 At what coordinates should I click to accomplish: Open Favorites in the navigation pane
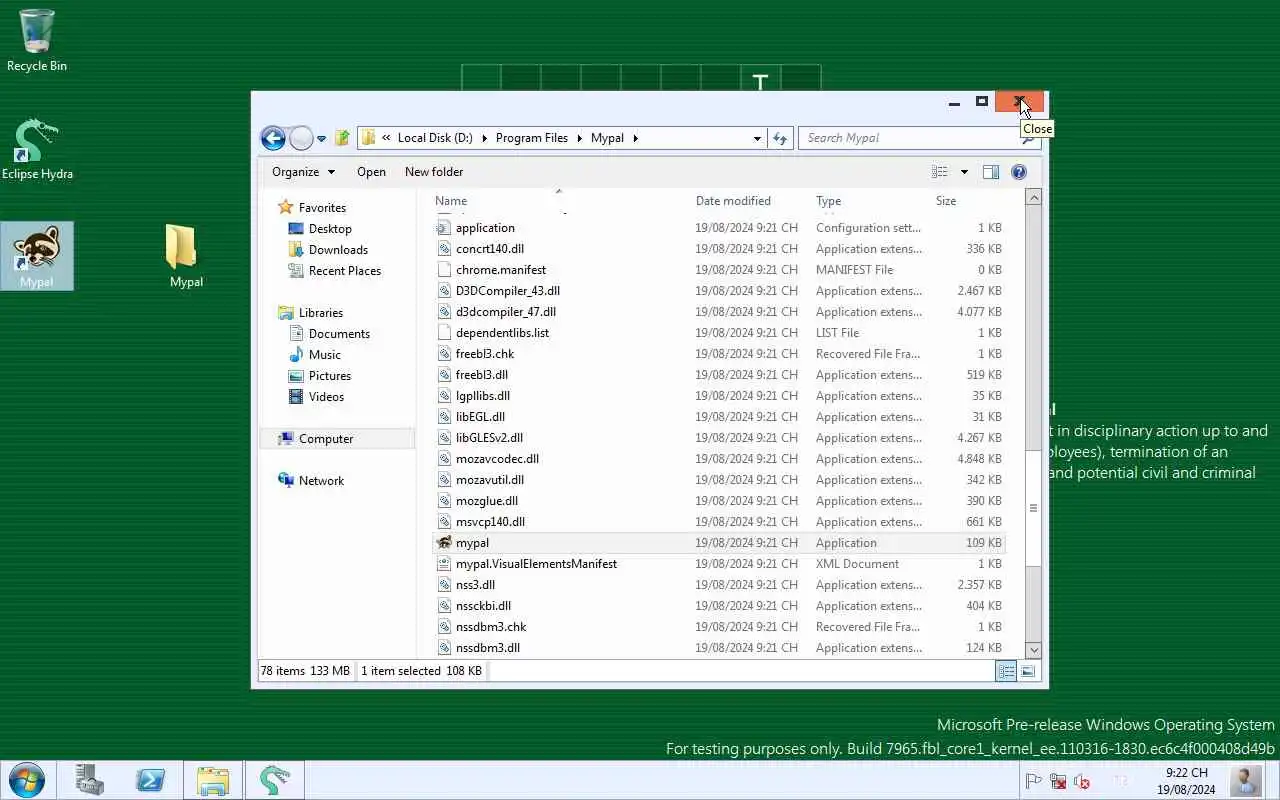tap(322, 207)
